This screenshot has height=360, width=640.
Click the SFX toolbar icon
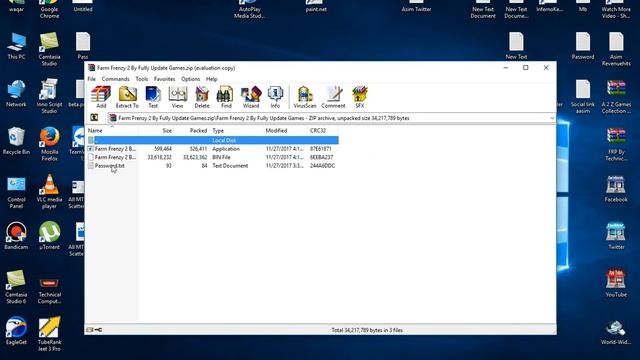[360, 97]
